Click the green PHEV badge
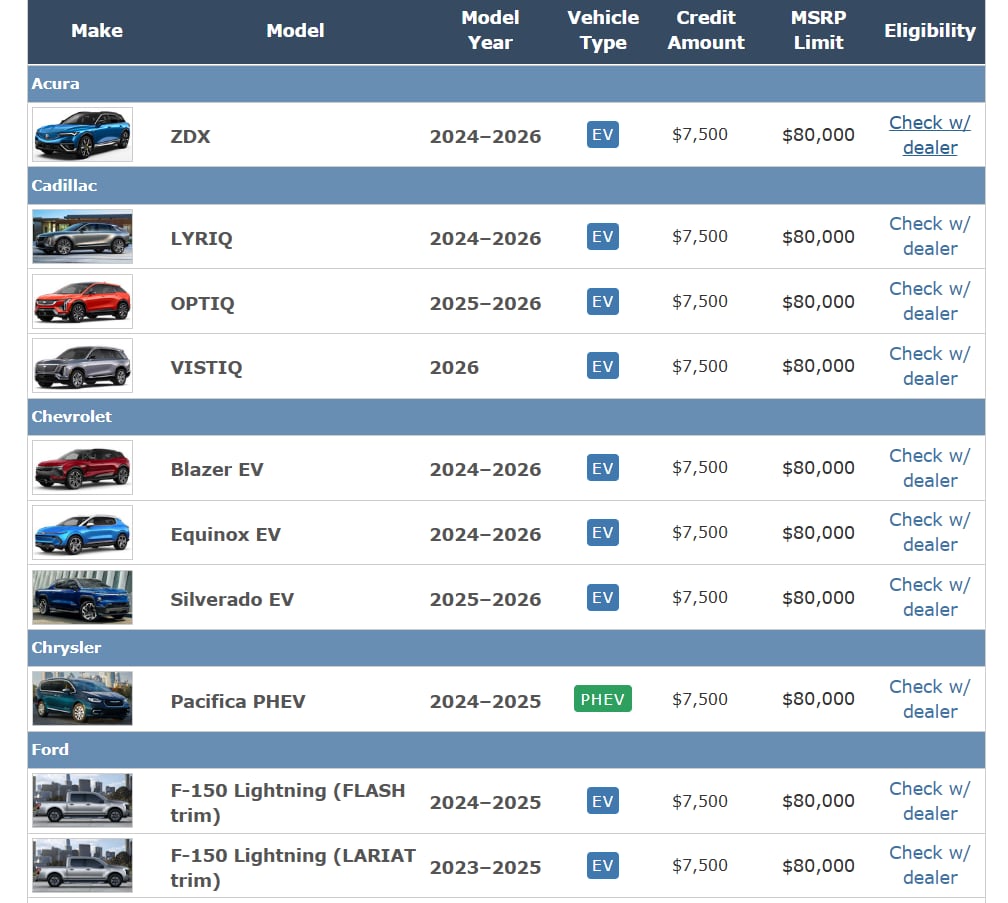Viewport: 1008px width, 903px height. click(x=602, y=699)
